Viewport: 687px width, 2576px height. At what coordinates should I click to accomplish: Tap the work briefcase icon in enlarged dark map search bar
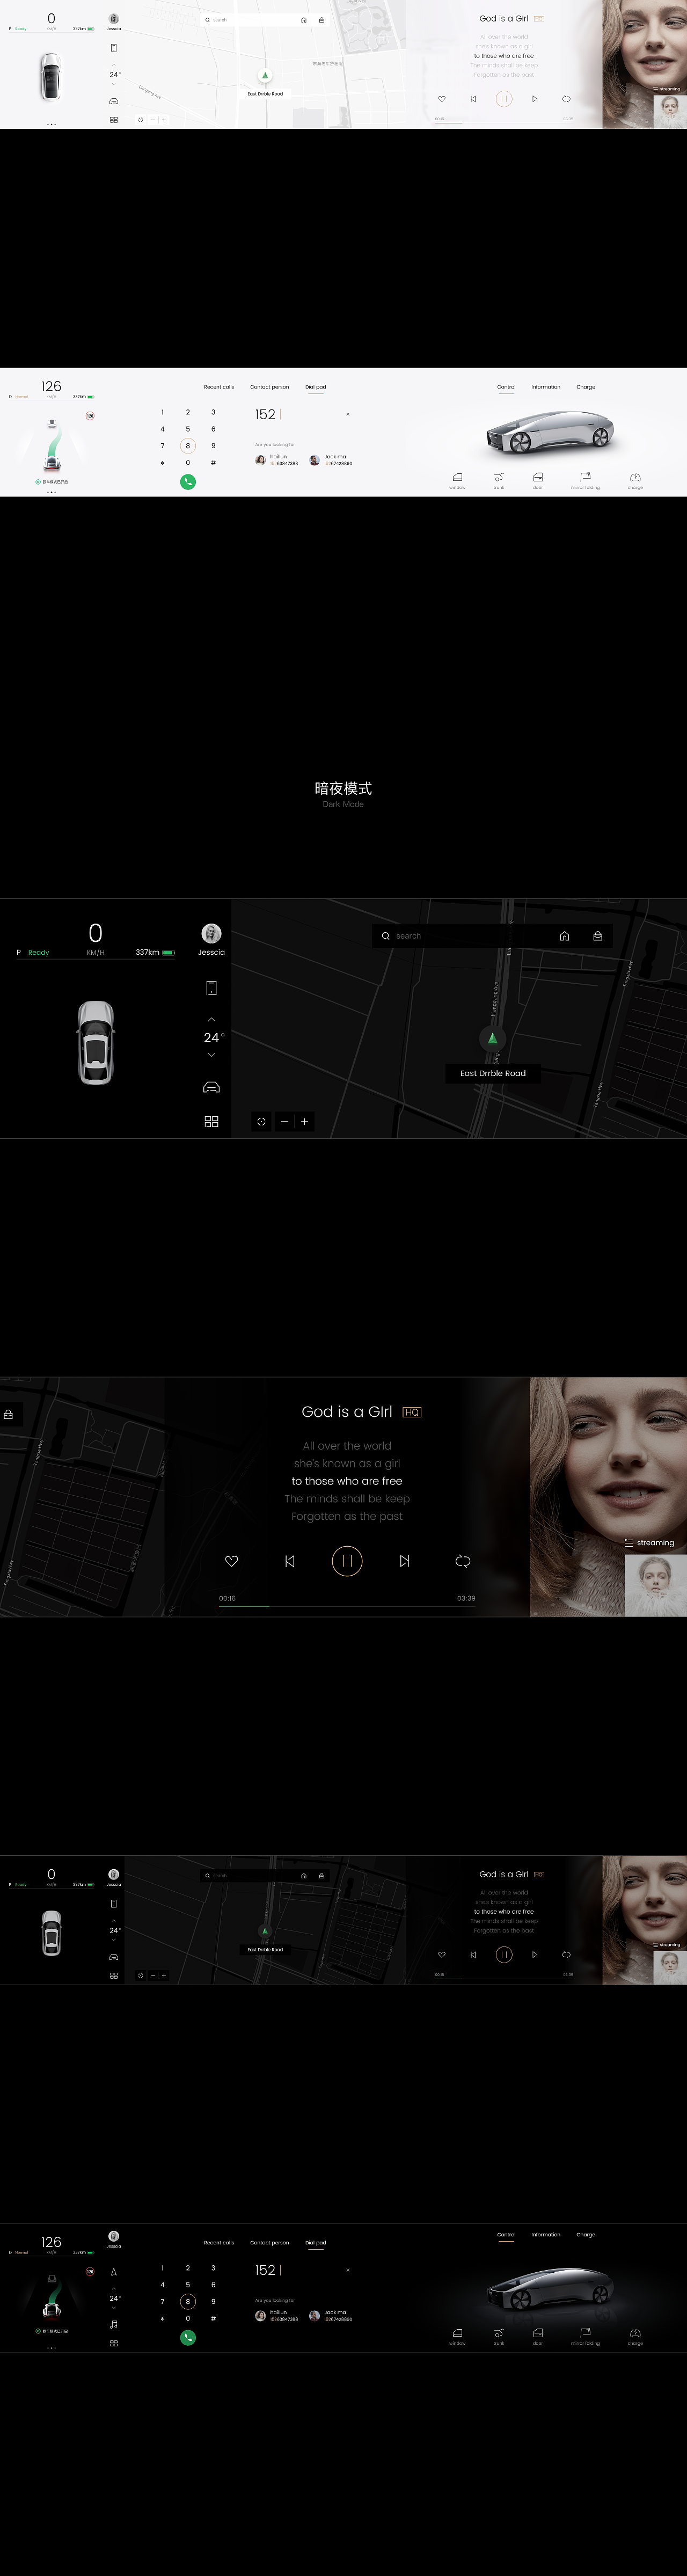click(x=597, y=936)
